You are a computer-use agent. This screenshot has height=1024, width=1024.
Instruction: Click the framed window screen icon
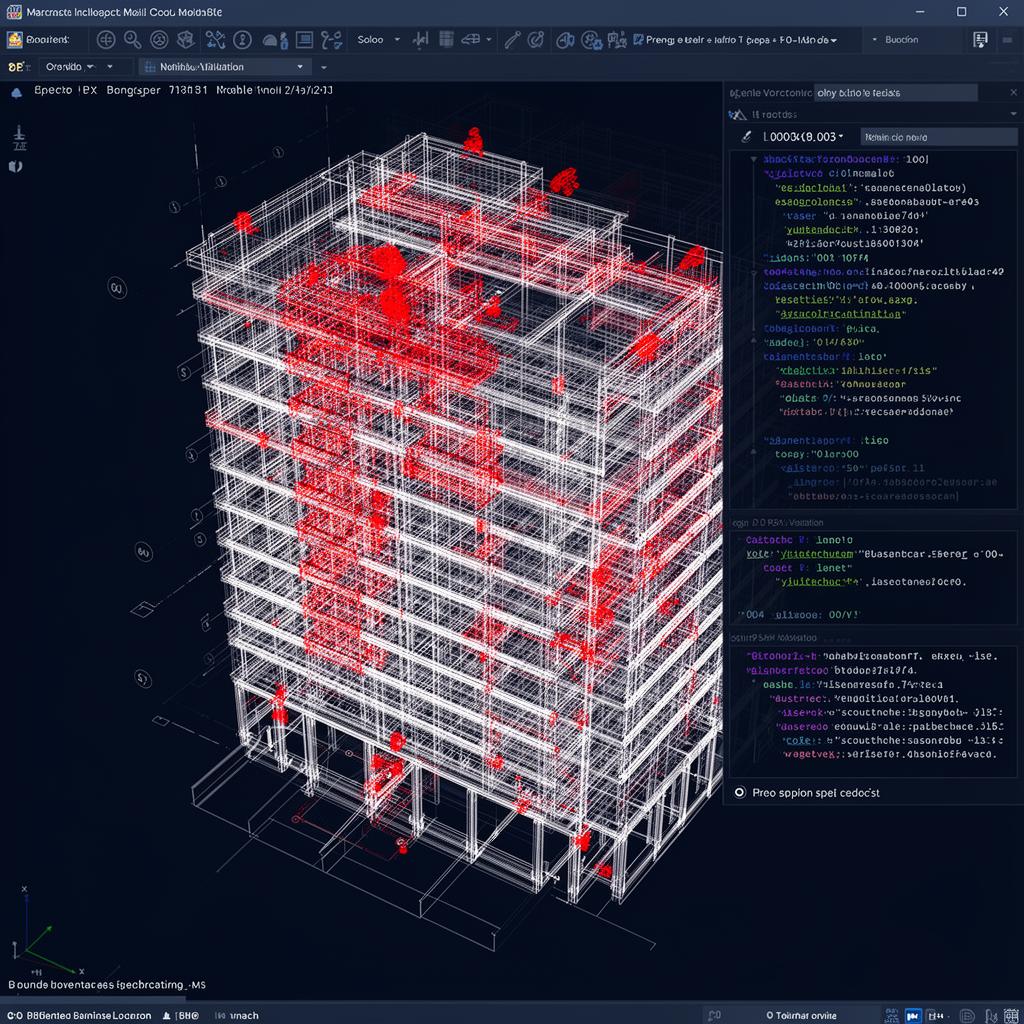point(304,40)
